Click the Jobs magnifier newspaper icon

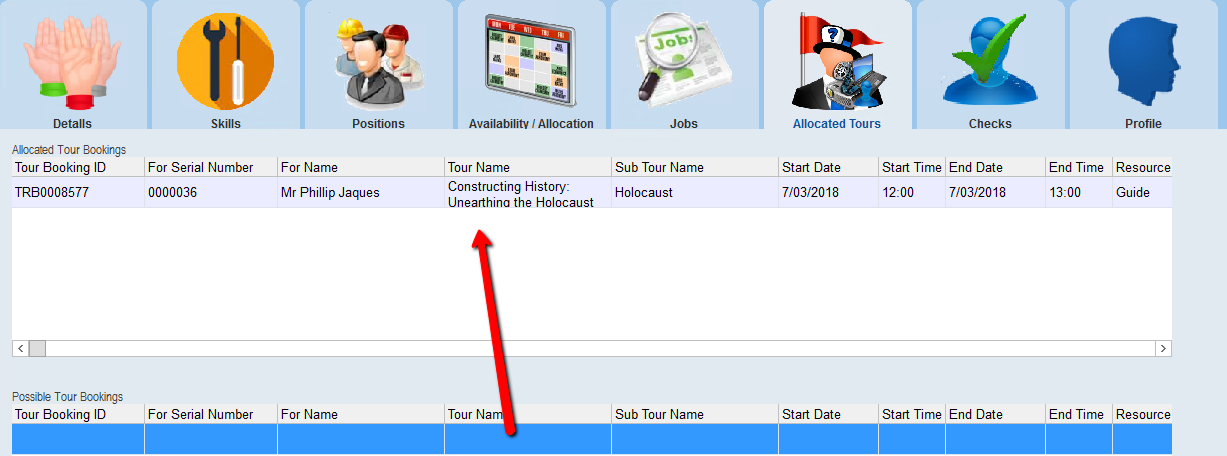684,60
